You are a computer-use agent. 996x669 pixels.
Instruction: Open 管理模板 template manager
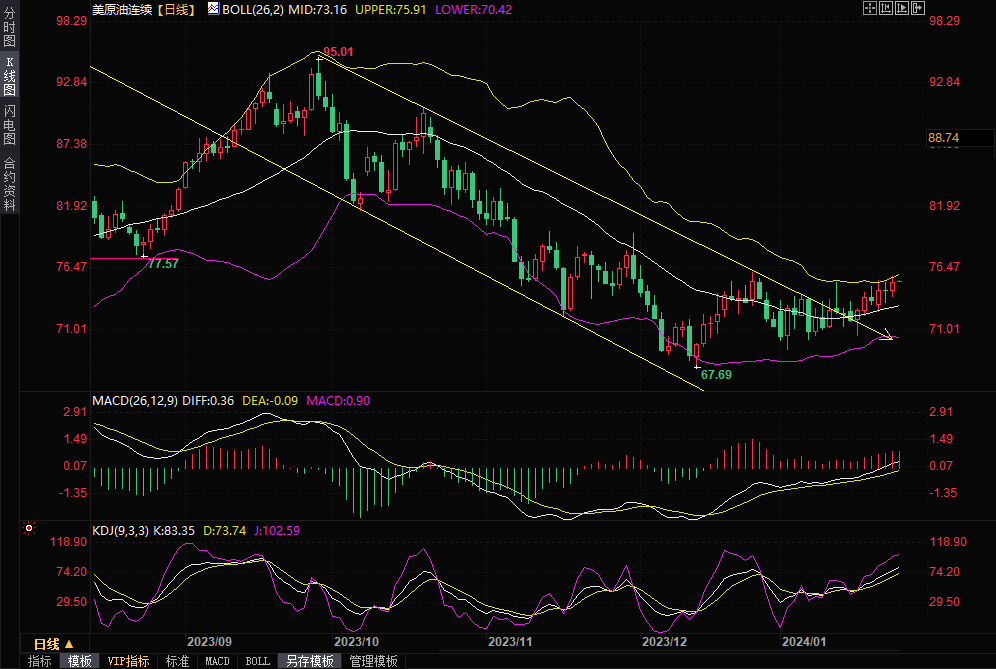[x=373, y=661]
